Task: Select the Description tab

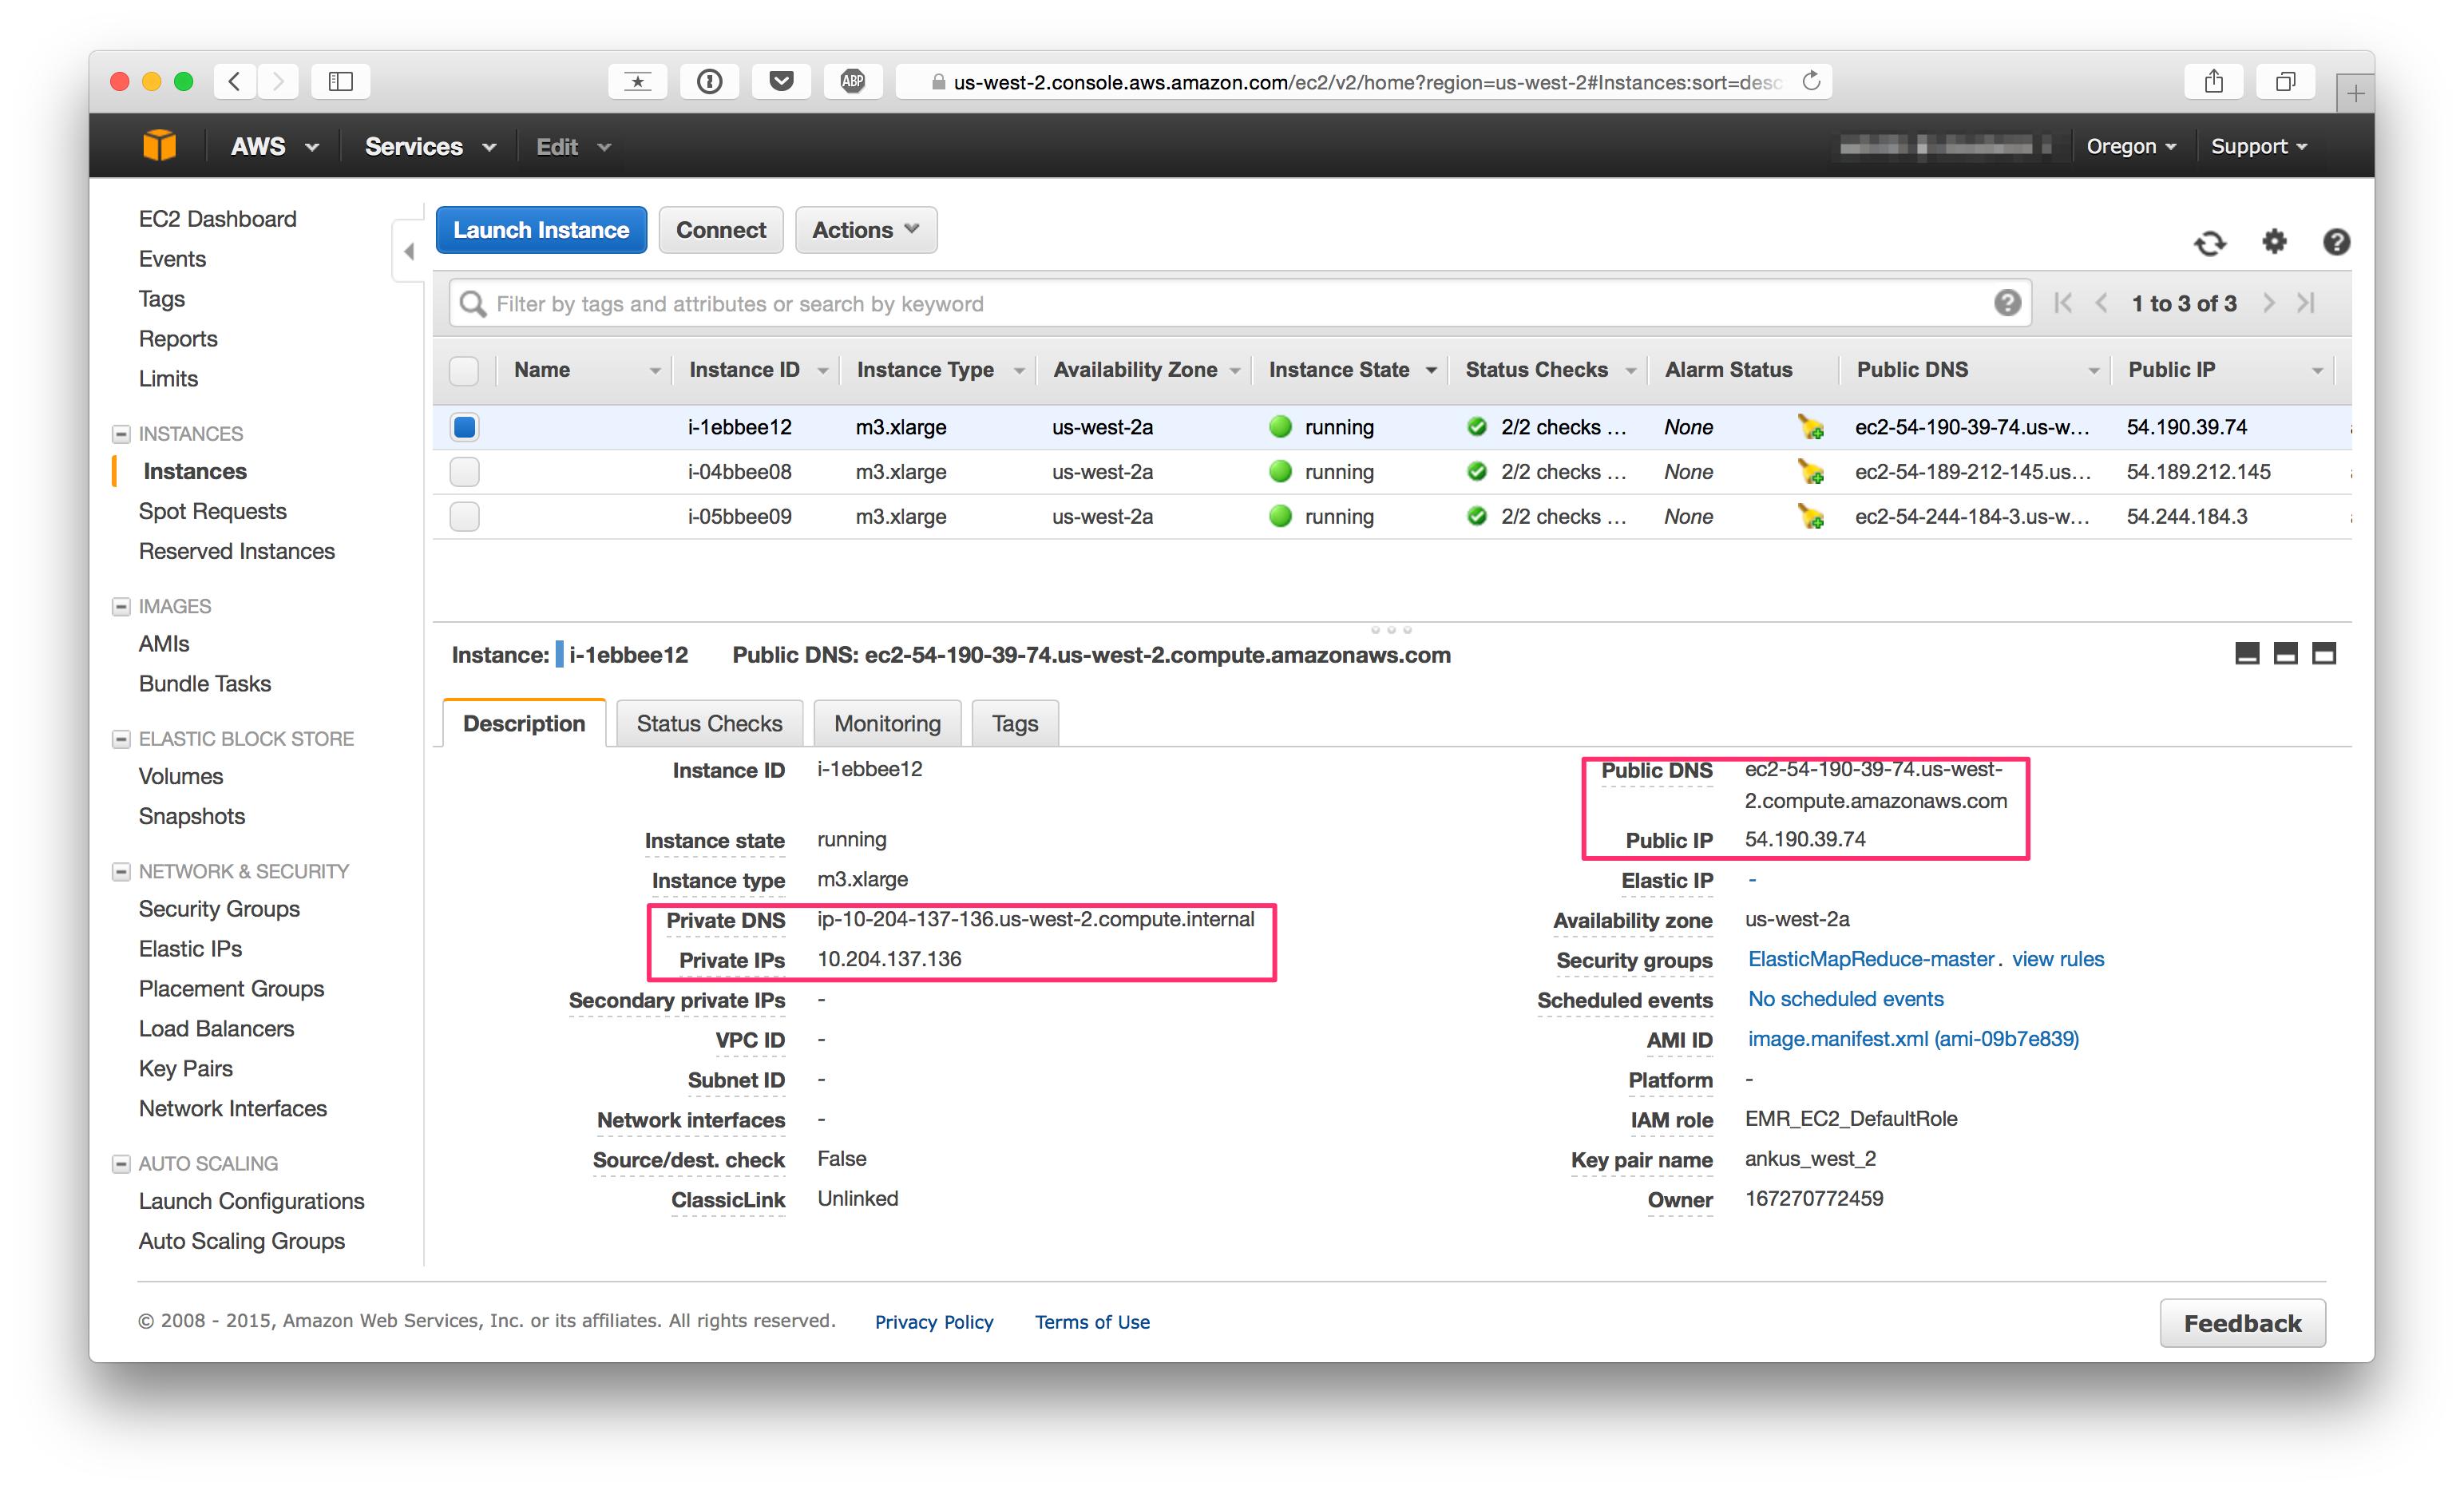Action: (524, 723)
